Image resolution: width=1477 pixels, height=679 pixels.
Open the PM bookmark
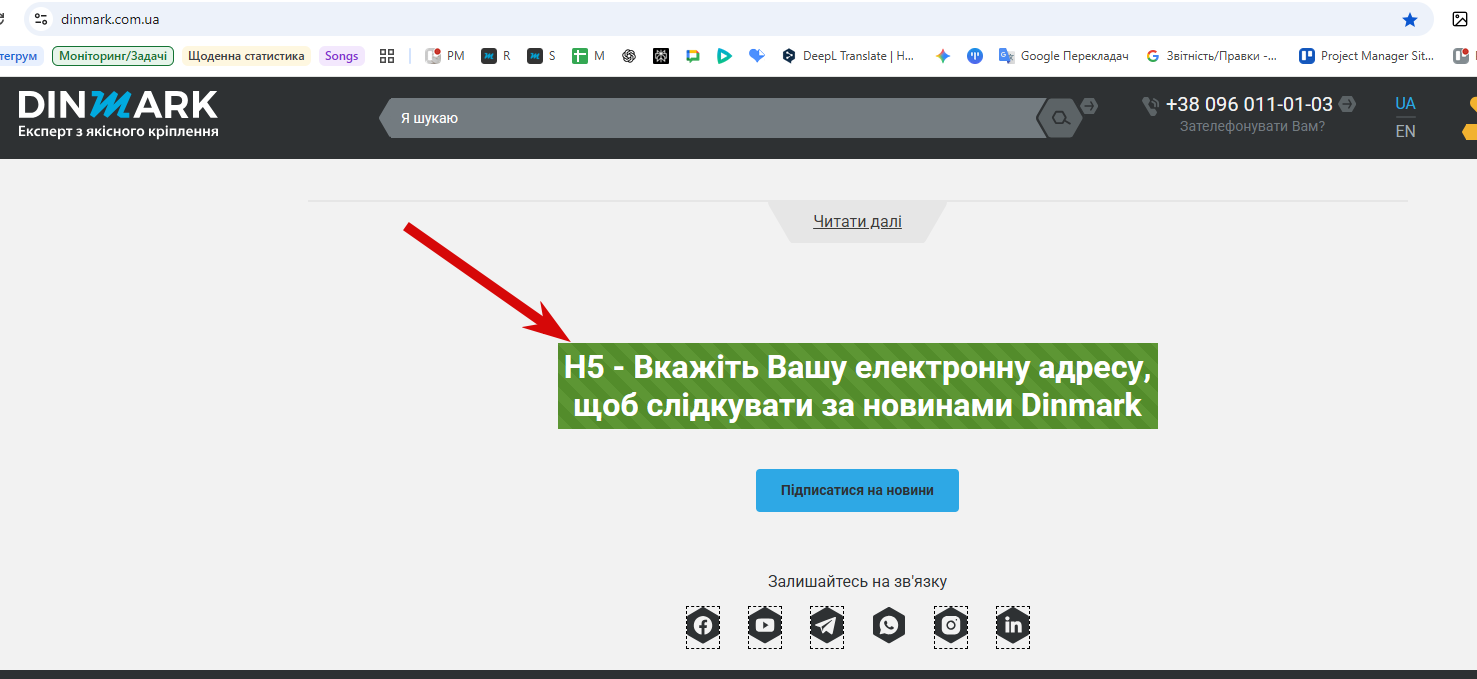(x=445, y=56)
